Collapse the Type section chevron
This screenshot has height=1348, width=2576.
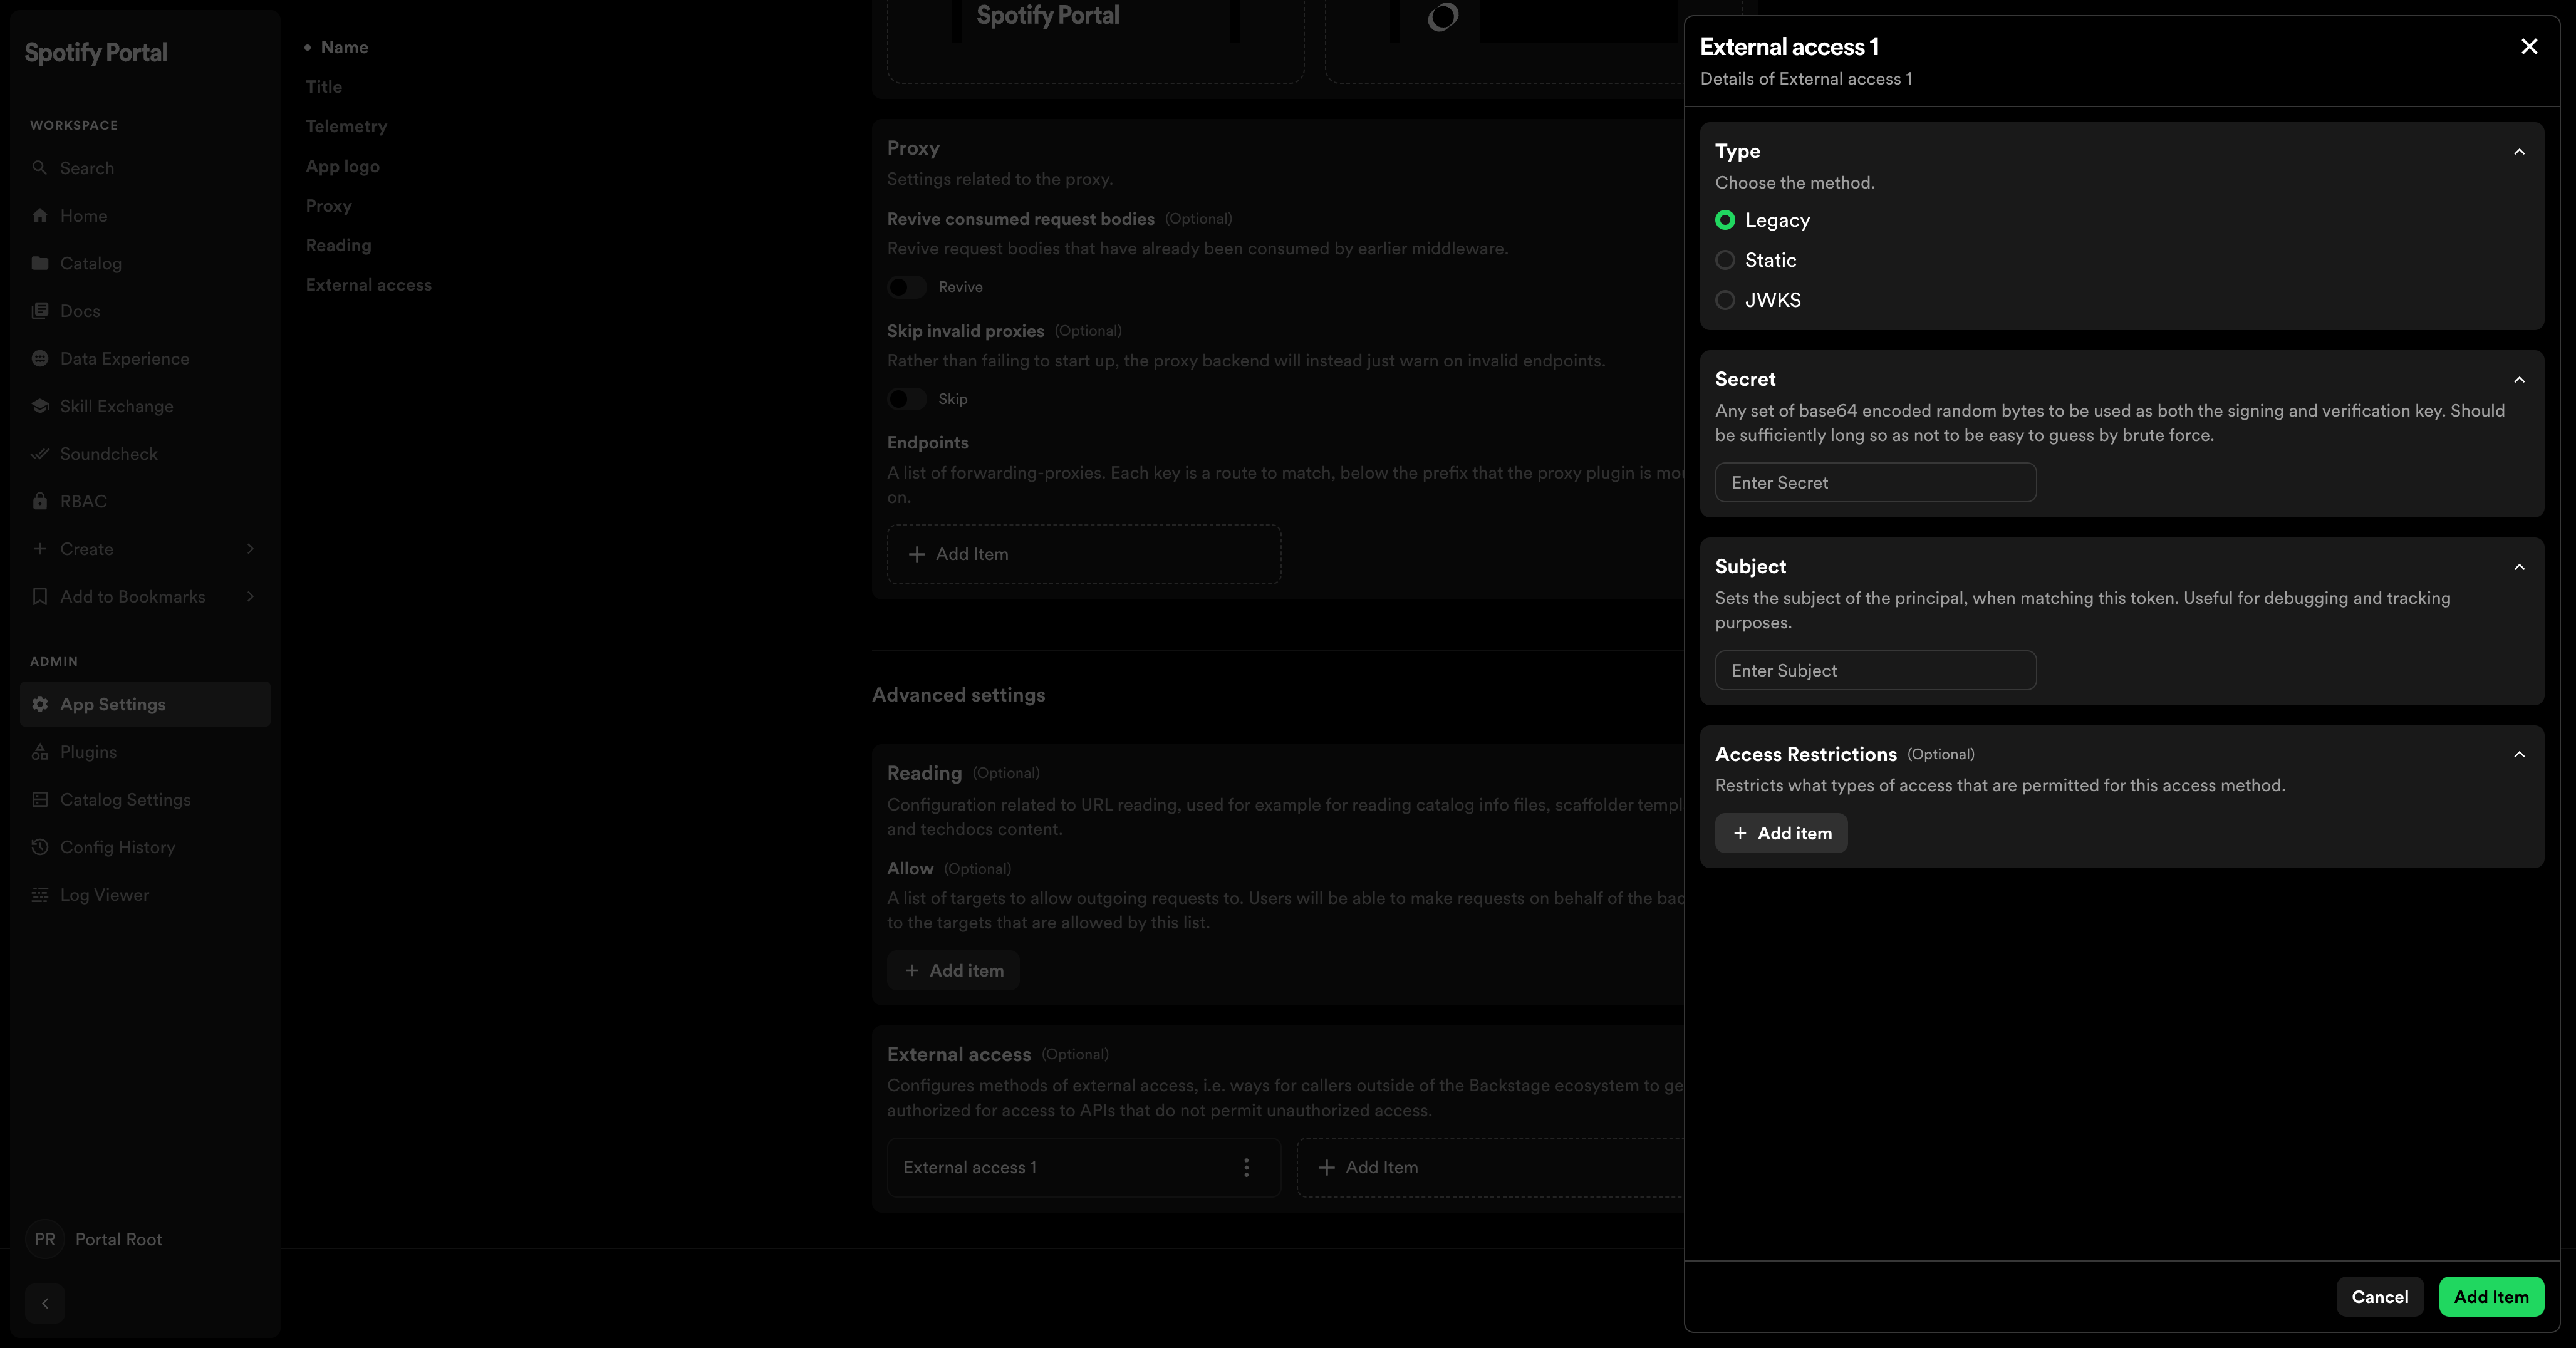2519,152
